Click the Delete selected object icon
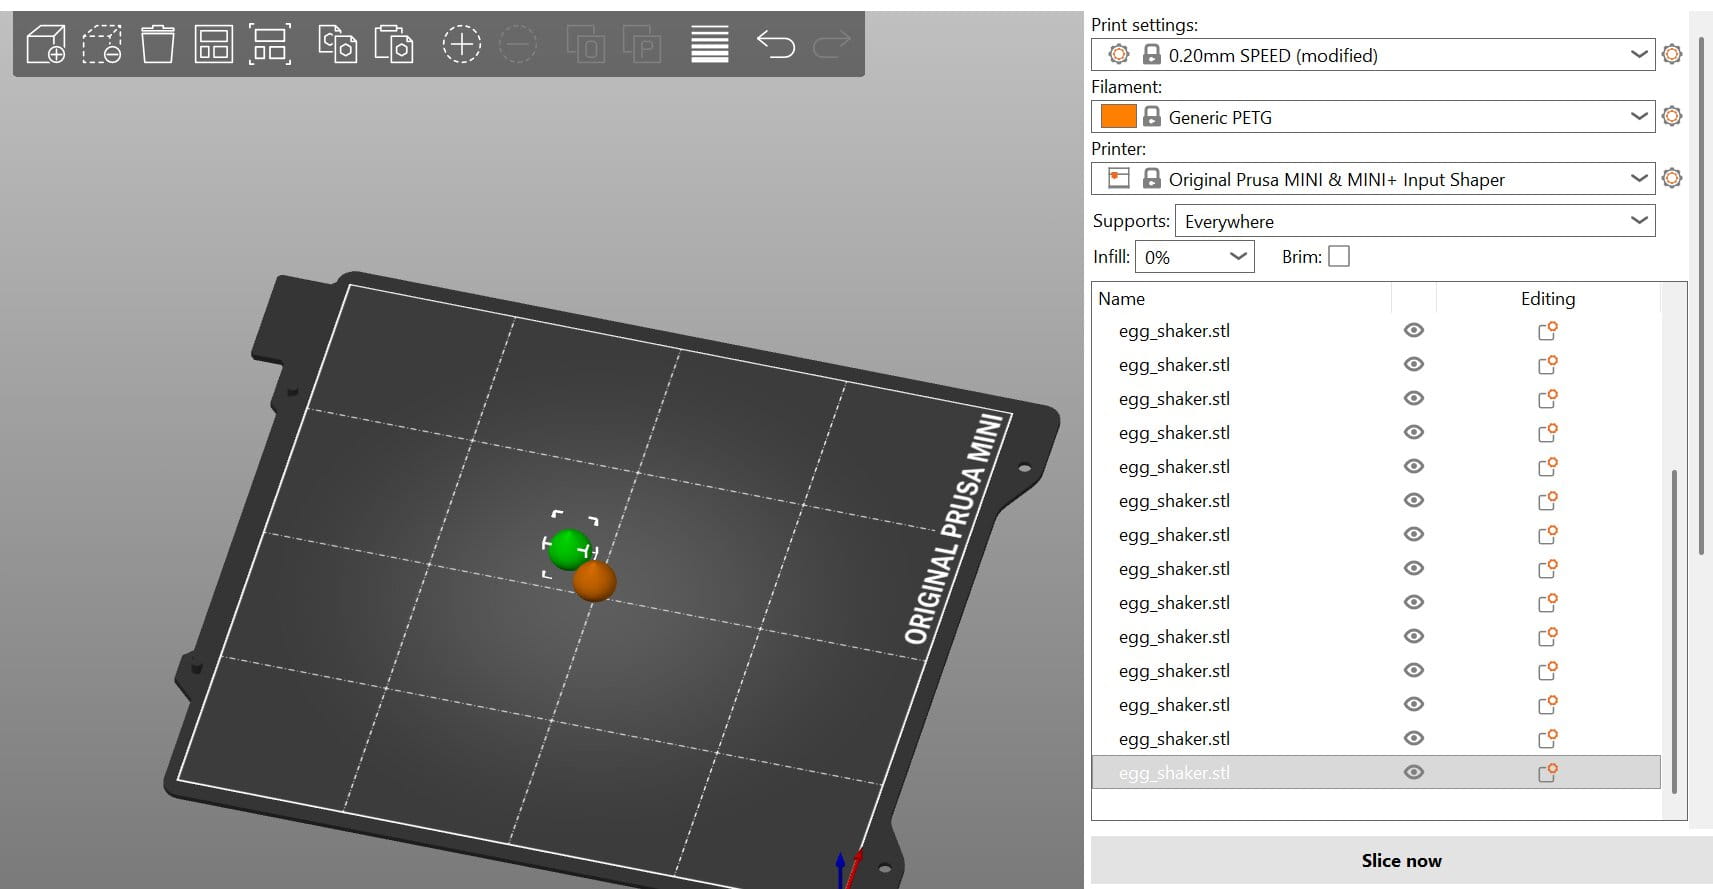1713x889 pixels. point(102,45)
